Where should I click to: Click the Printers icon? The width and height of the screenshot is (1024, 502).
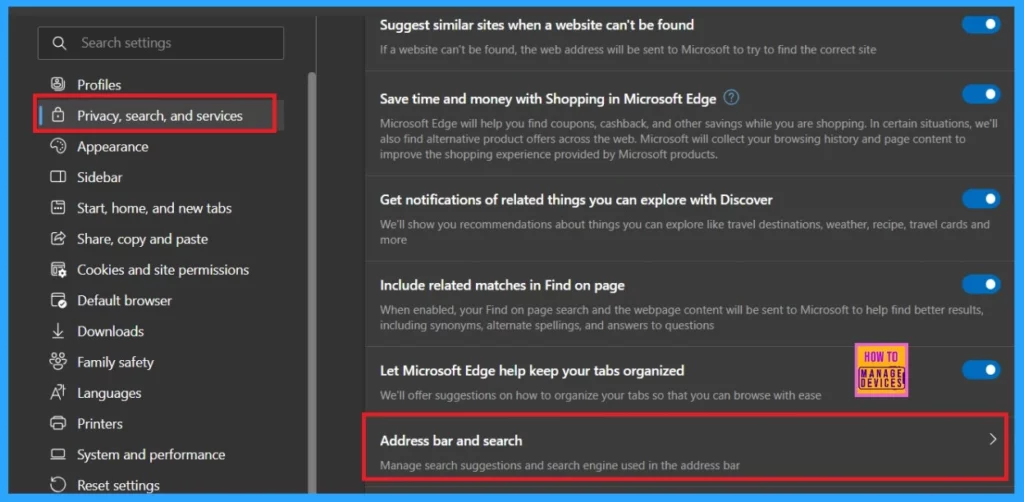click(x=58, y=424)
